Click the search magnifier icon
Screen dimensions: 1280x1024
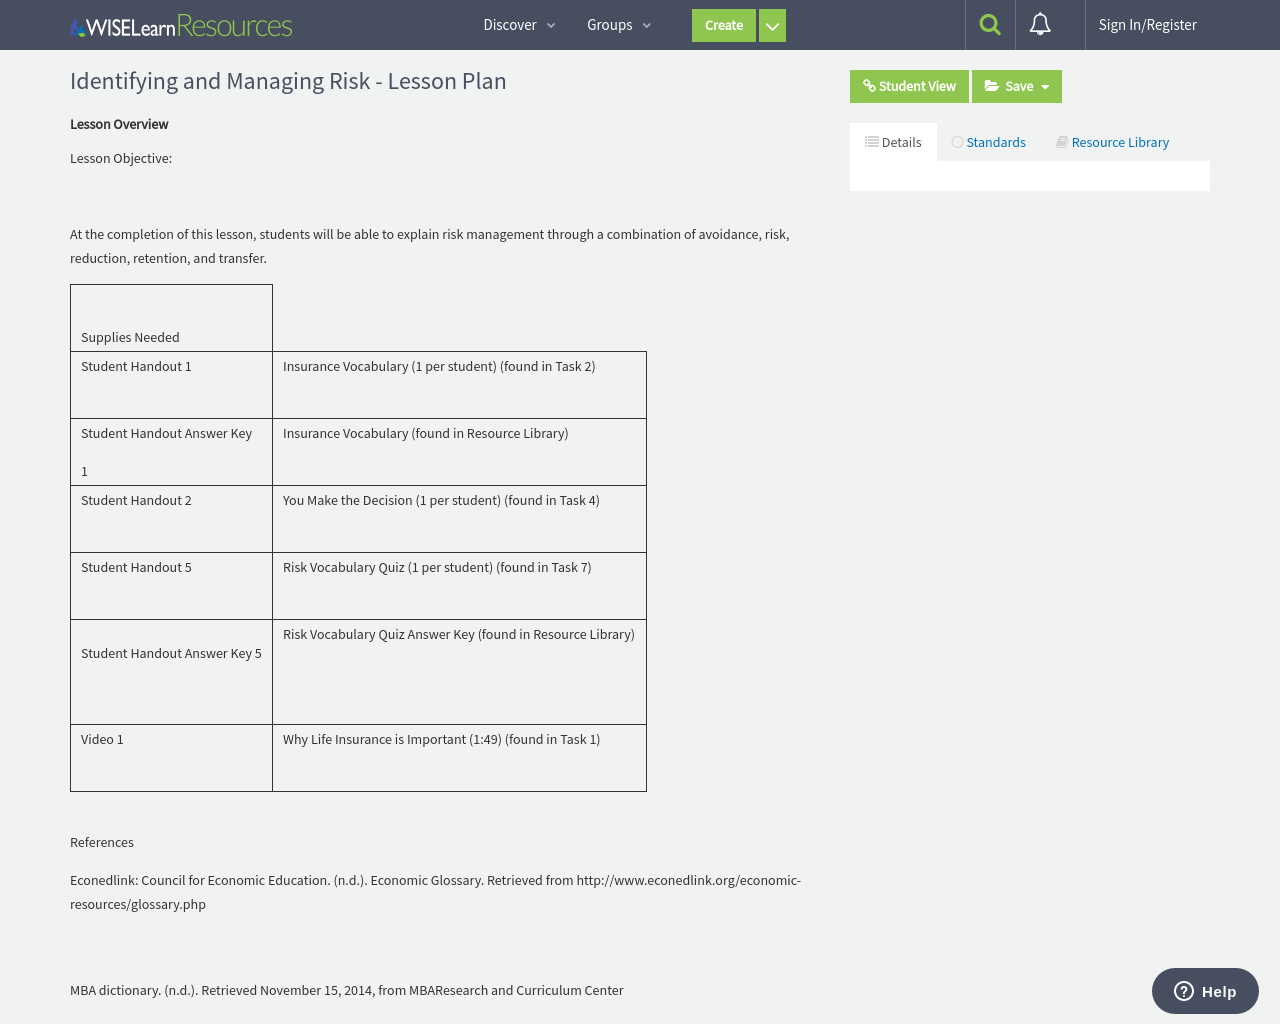989,24
